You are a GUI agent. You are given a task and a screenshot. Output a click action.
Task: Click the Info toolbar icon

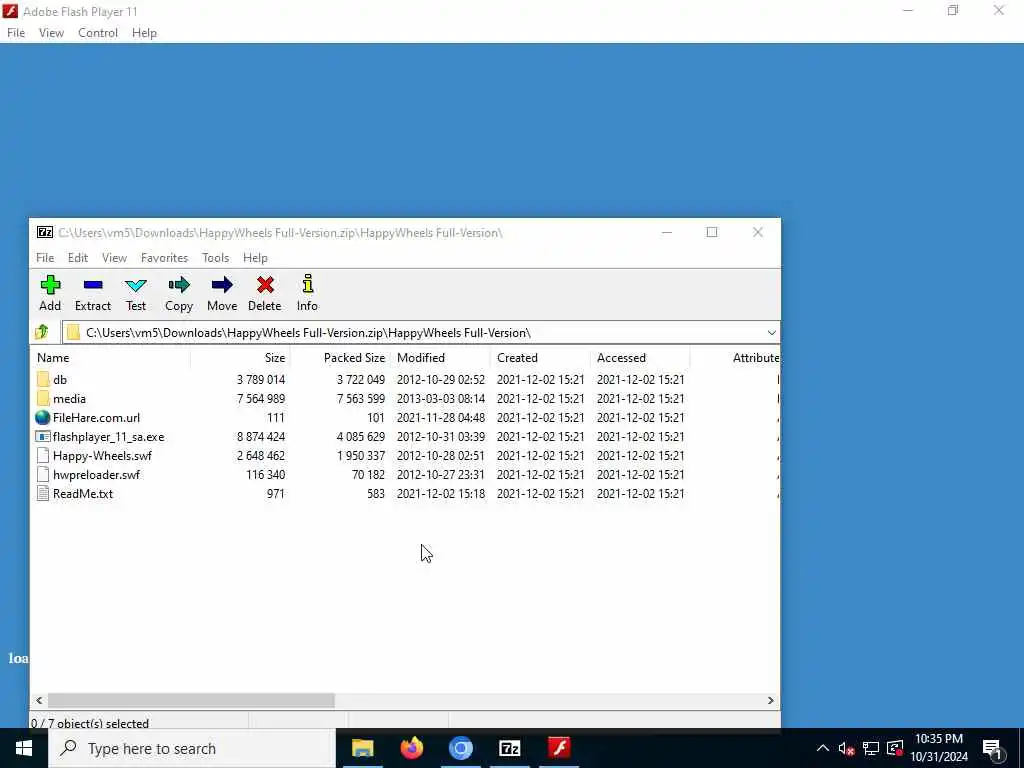click(308, 284)
